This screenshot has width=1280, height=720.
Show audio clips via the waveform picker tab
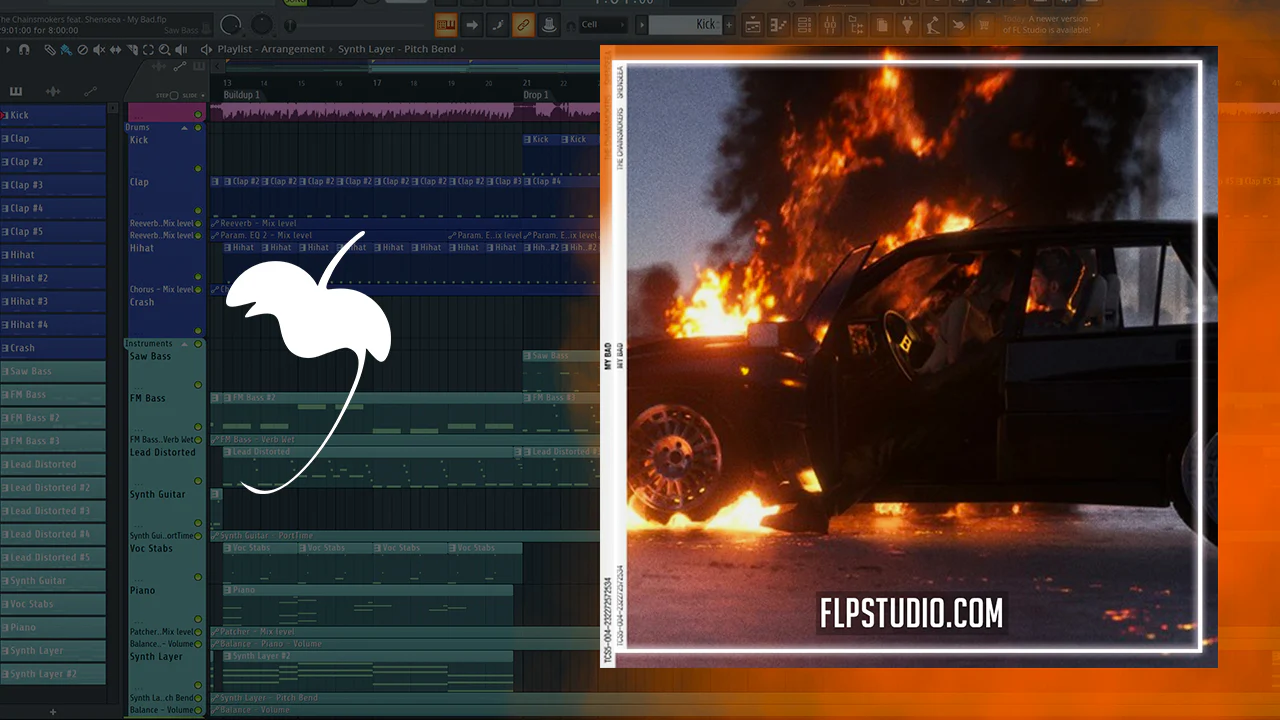[x=53, y=92]
